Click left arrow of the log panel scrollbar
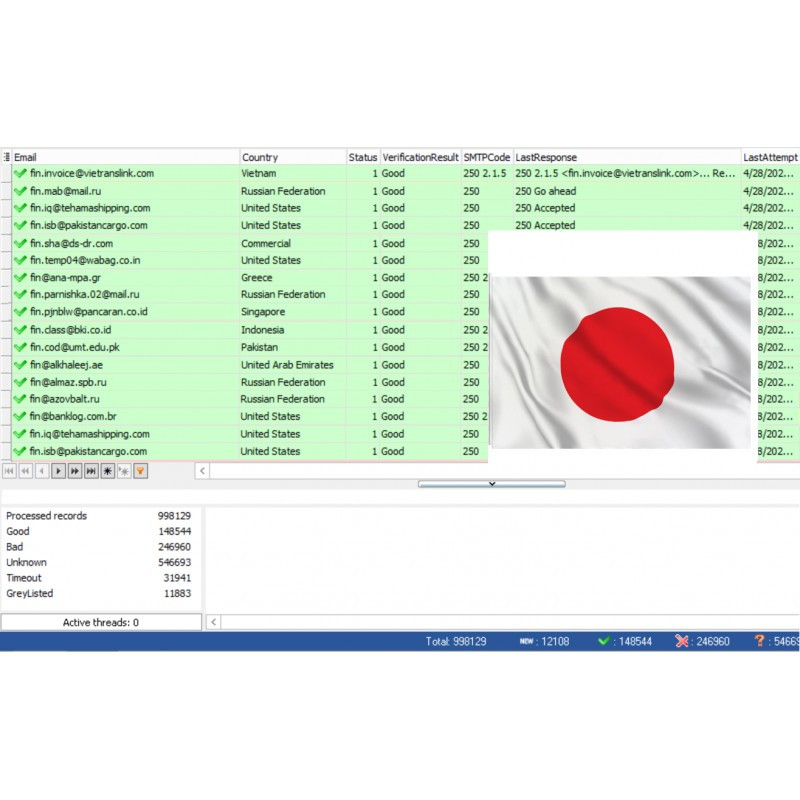The width and height of the screenshot is (800, 800). pos(213,622)
